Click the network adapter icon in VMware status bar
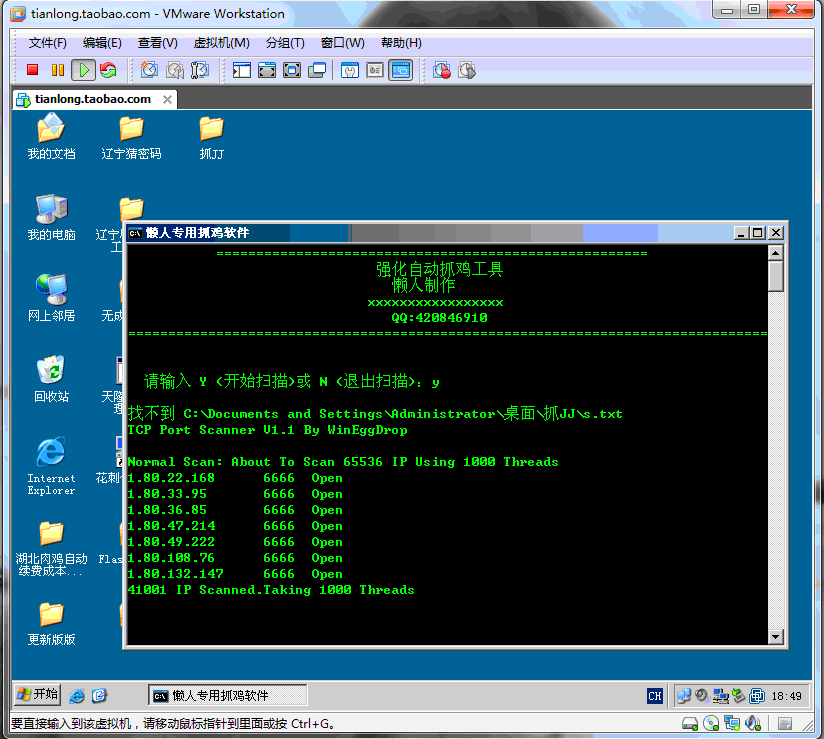824x739 pixels. [732, 724]
